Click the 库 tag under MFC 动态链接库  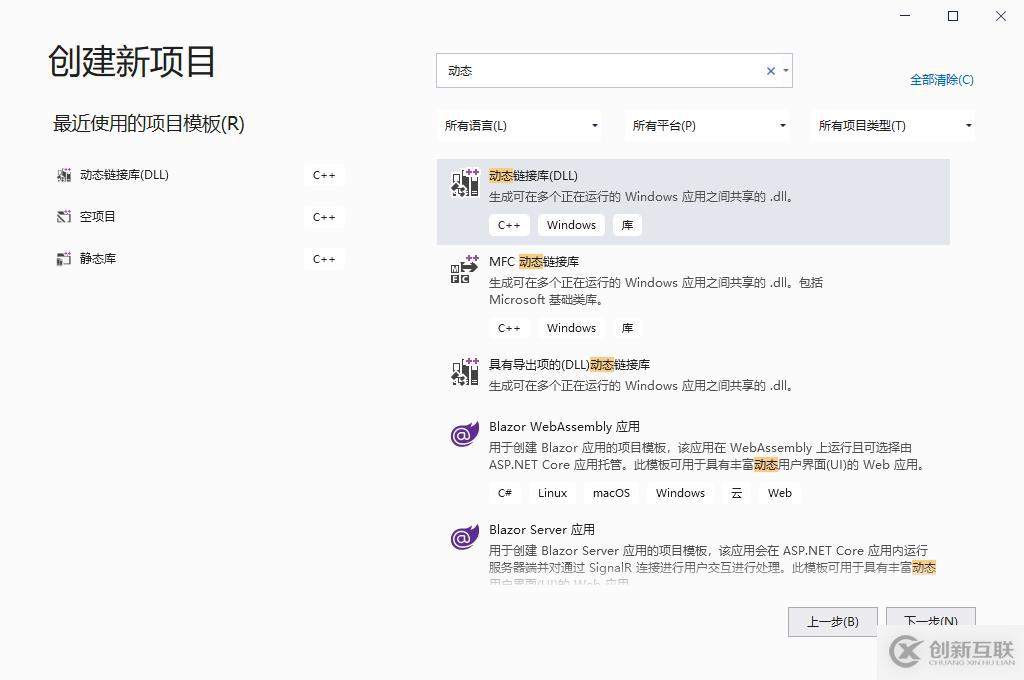tap(627, 329)
